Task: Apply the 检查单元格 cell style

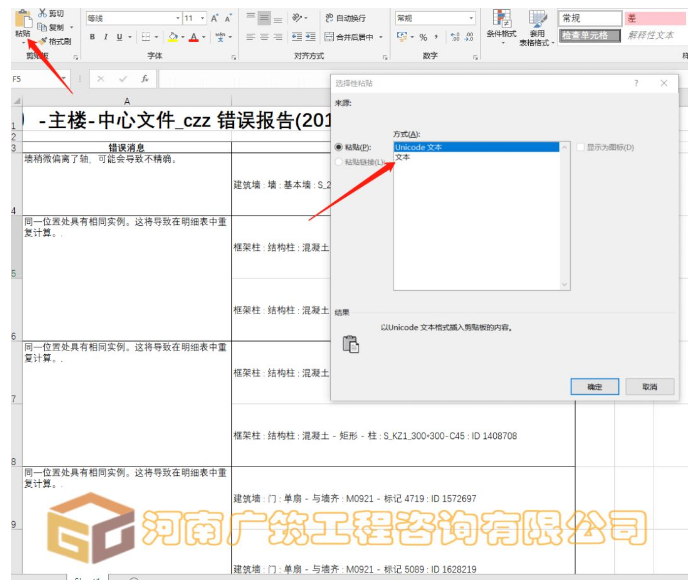Action: coord(590,35)
